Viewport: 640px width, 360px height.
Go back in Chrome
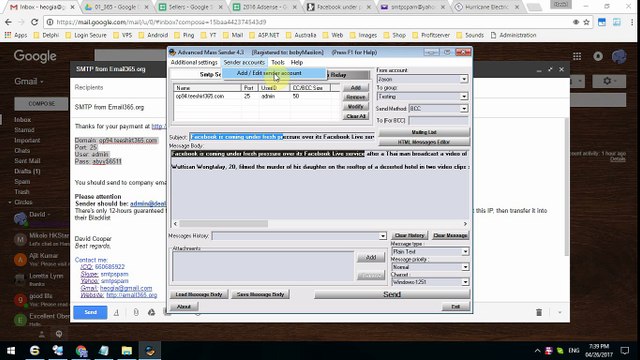tap(9, 22)
